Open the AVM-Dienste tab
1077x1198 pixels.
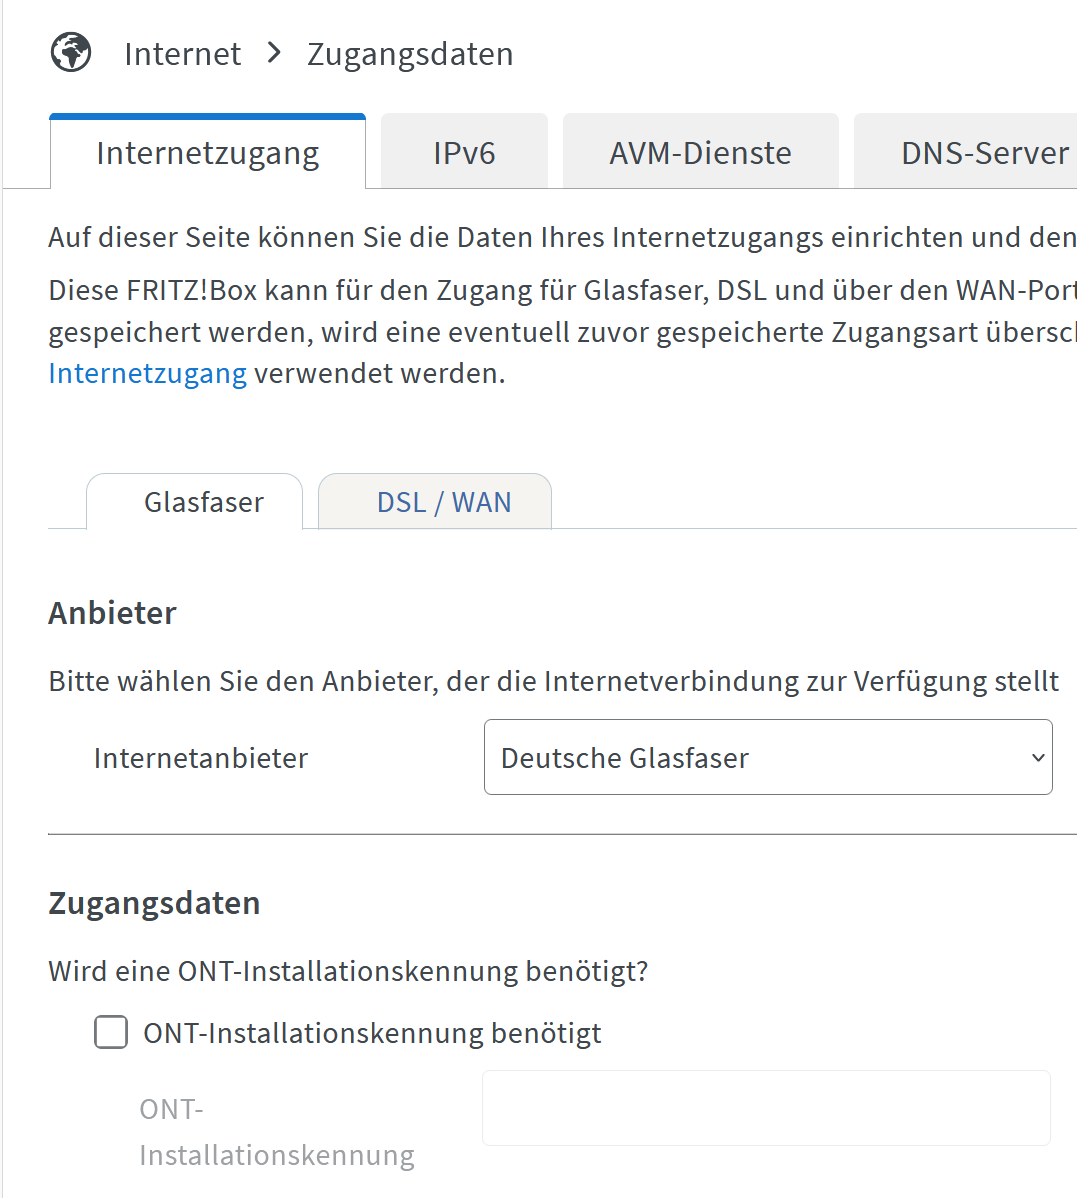(x=700, y=151)
